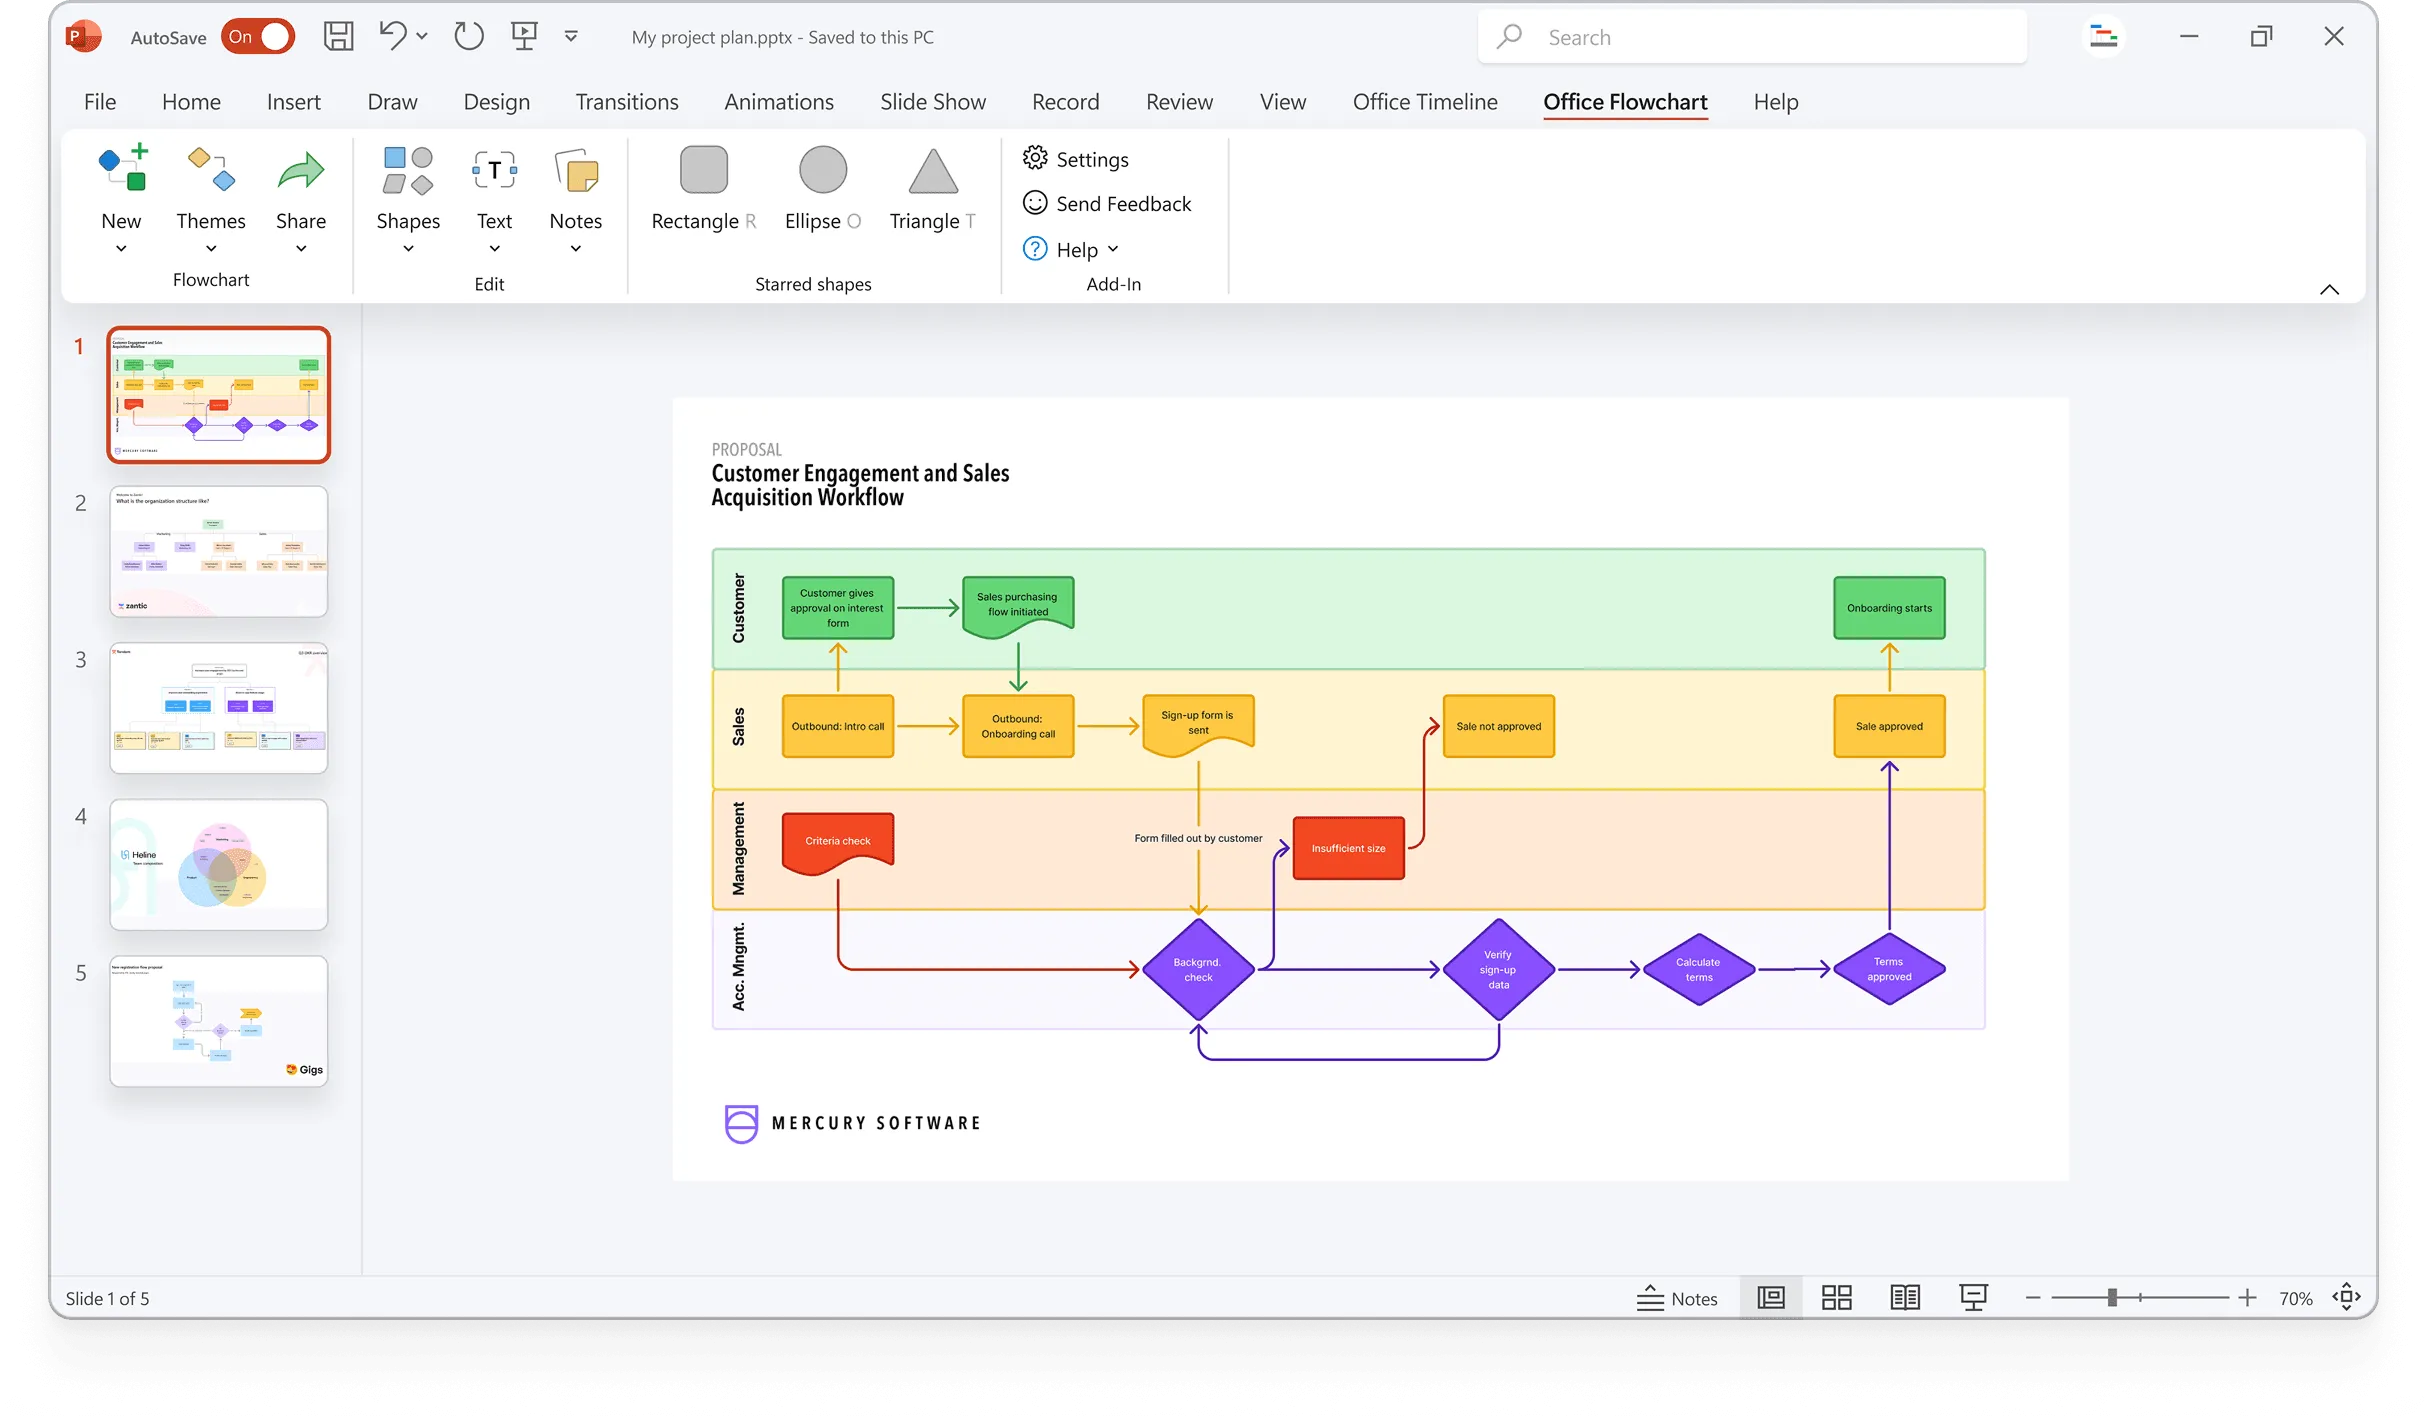Viewport: 2427px width, 1416px height.
Task: Select the Criteria check shape
Action: click(838, 842)
